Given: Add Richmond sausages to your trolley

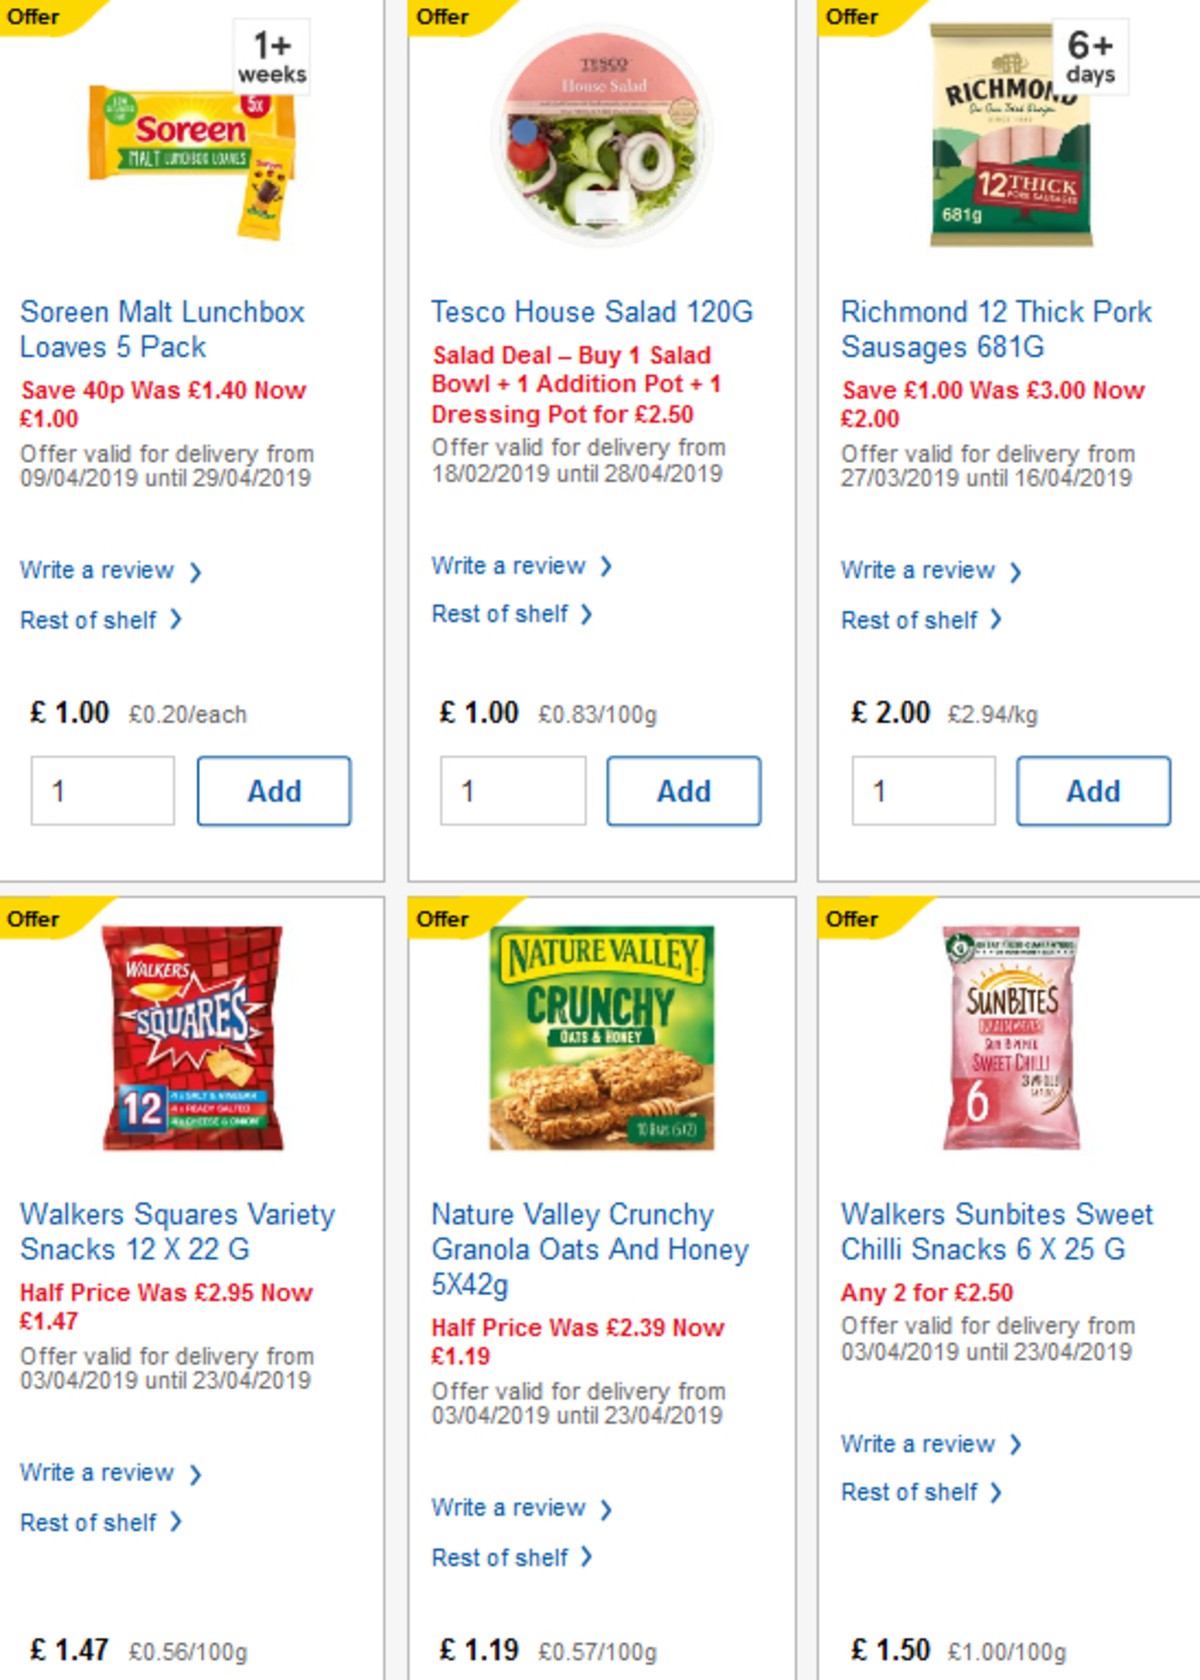Looking at the screenshot, I should tap(1093, 791).
